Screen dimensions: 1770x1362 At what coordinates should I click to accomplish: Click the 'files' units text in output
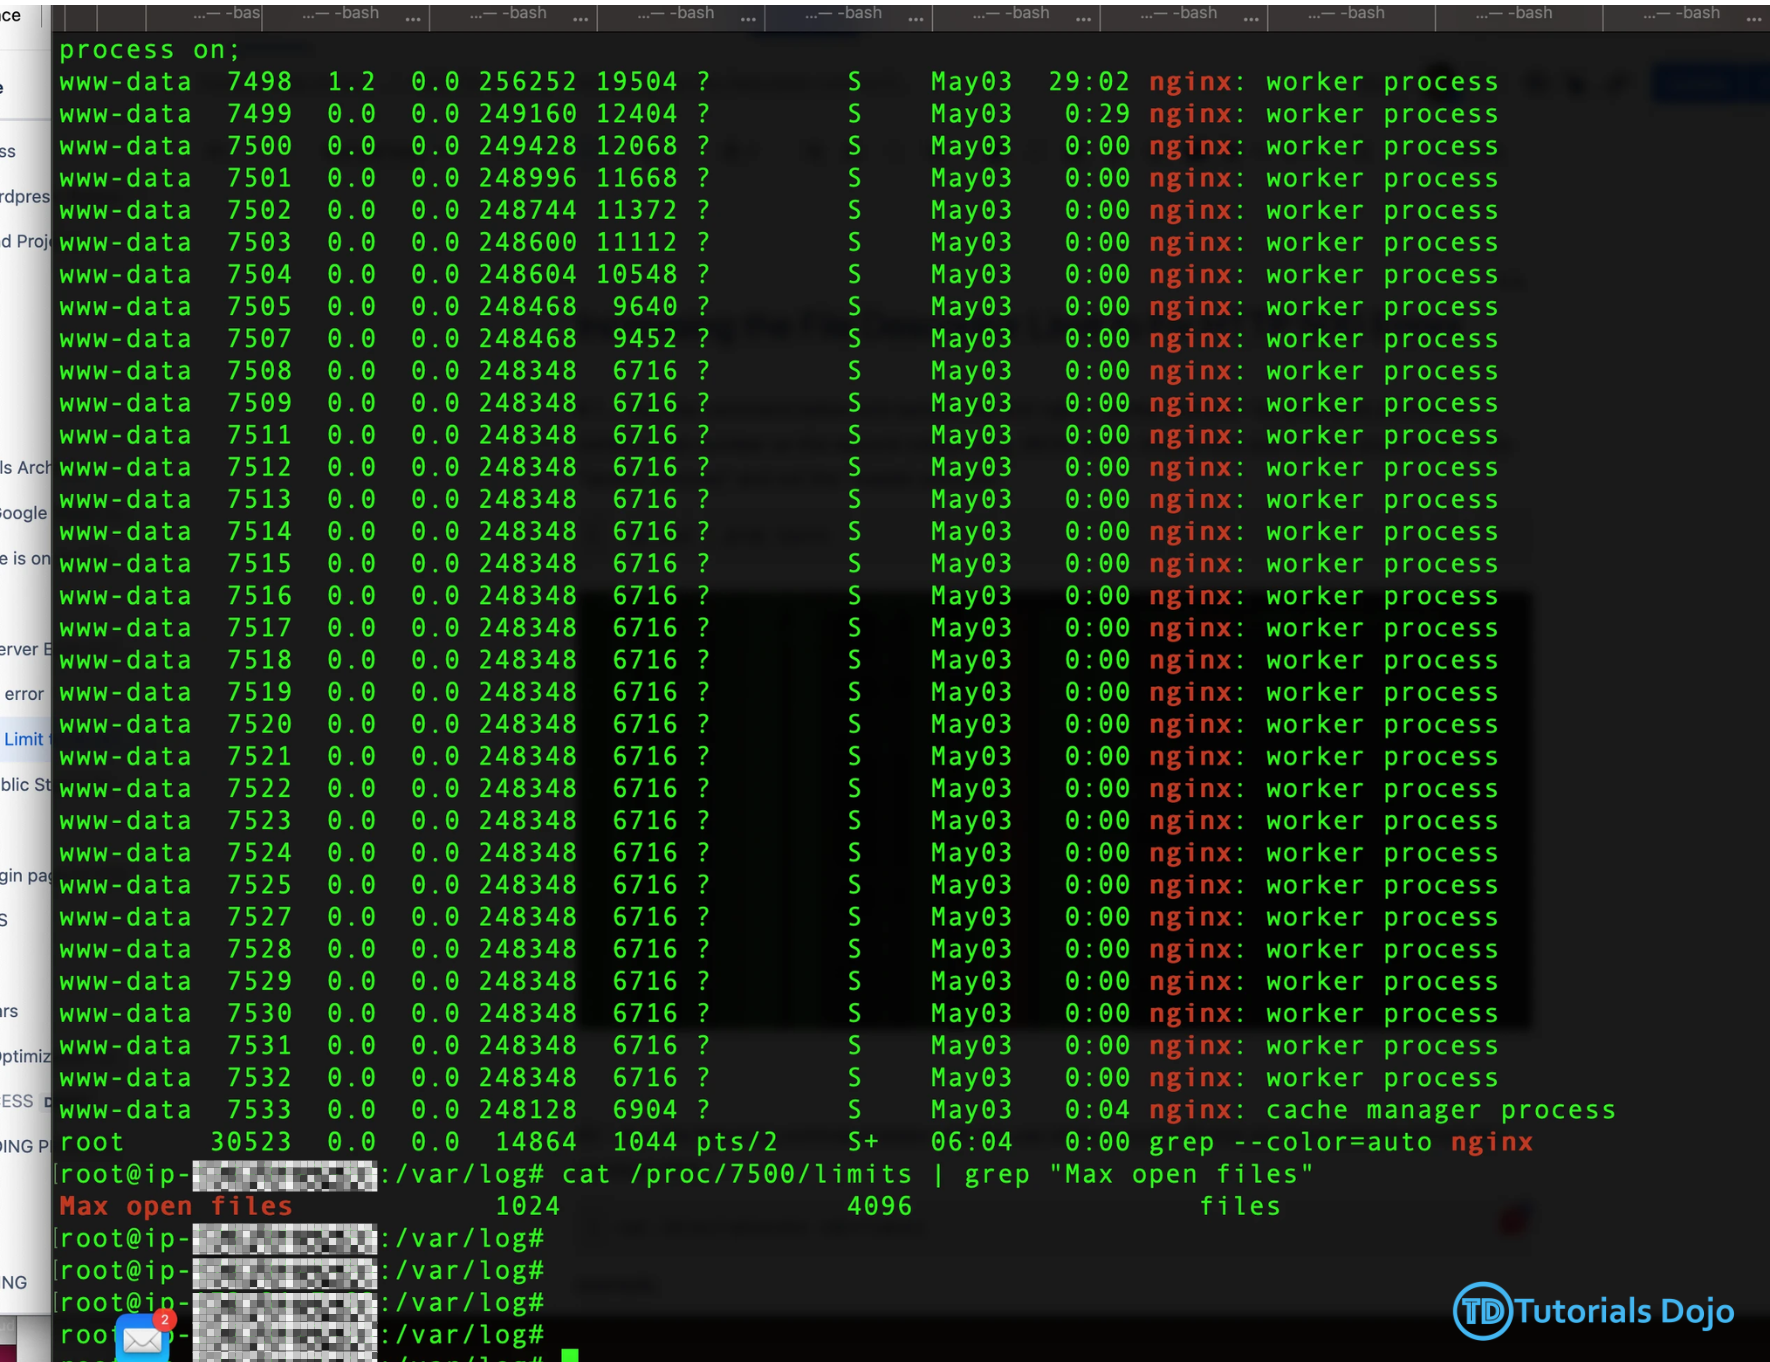[x=1240, y=1206]
